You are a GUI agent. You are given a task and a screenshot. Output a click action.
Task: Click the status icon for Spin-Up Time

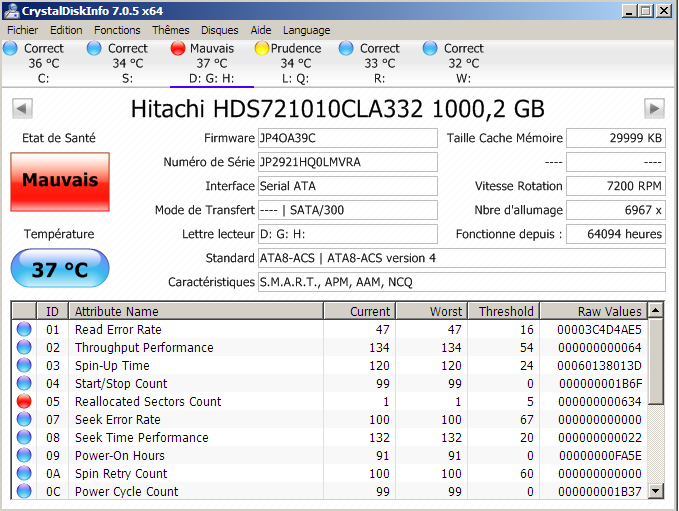click(x=24, y=365)
